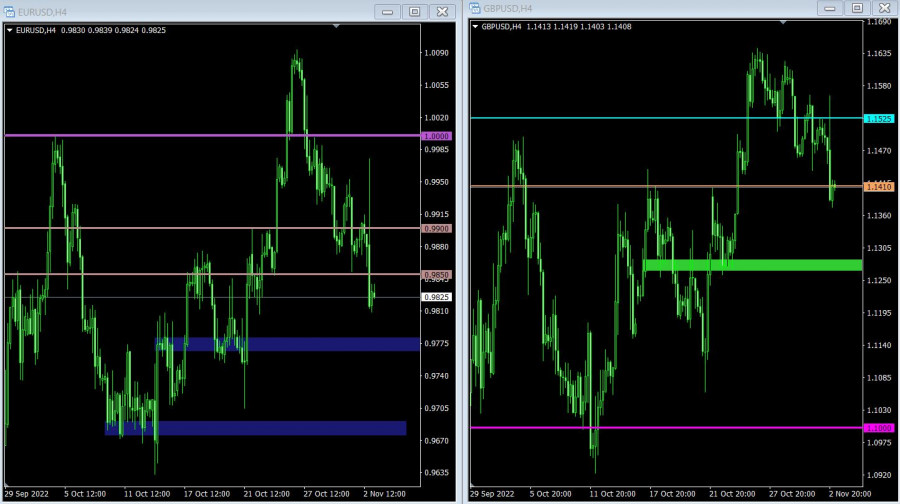Select the magenta 1.1000 price label on GBPUSD
This screenshot has height=504, width=900.
(x=879, y=428)
